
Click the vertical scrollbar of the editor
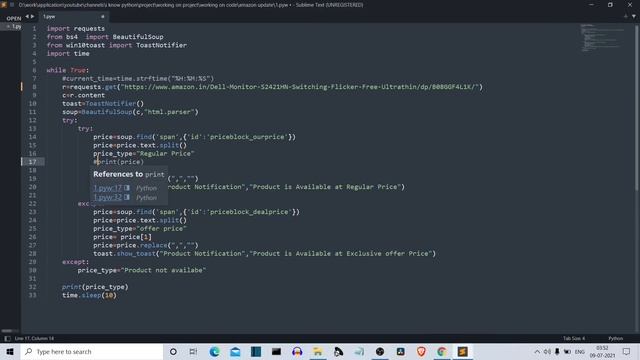click(636, 108)
